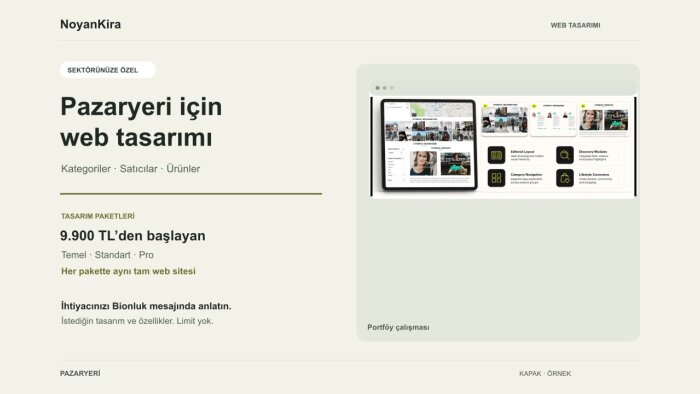This screenshot has height=394, width=700.
Task: Click "Her pakette aynı tam web sitesi"
Action: 128,271
